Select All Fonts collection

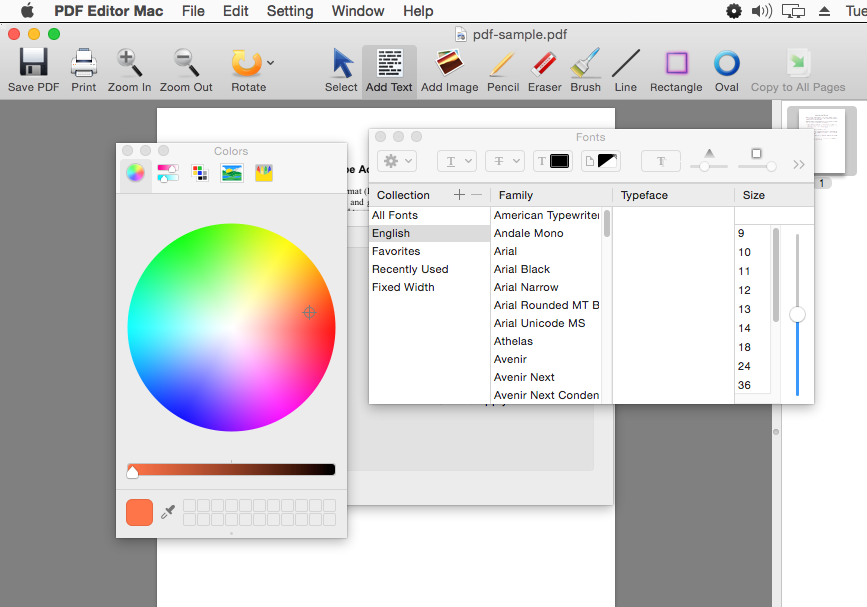coord(429,215)
